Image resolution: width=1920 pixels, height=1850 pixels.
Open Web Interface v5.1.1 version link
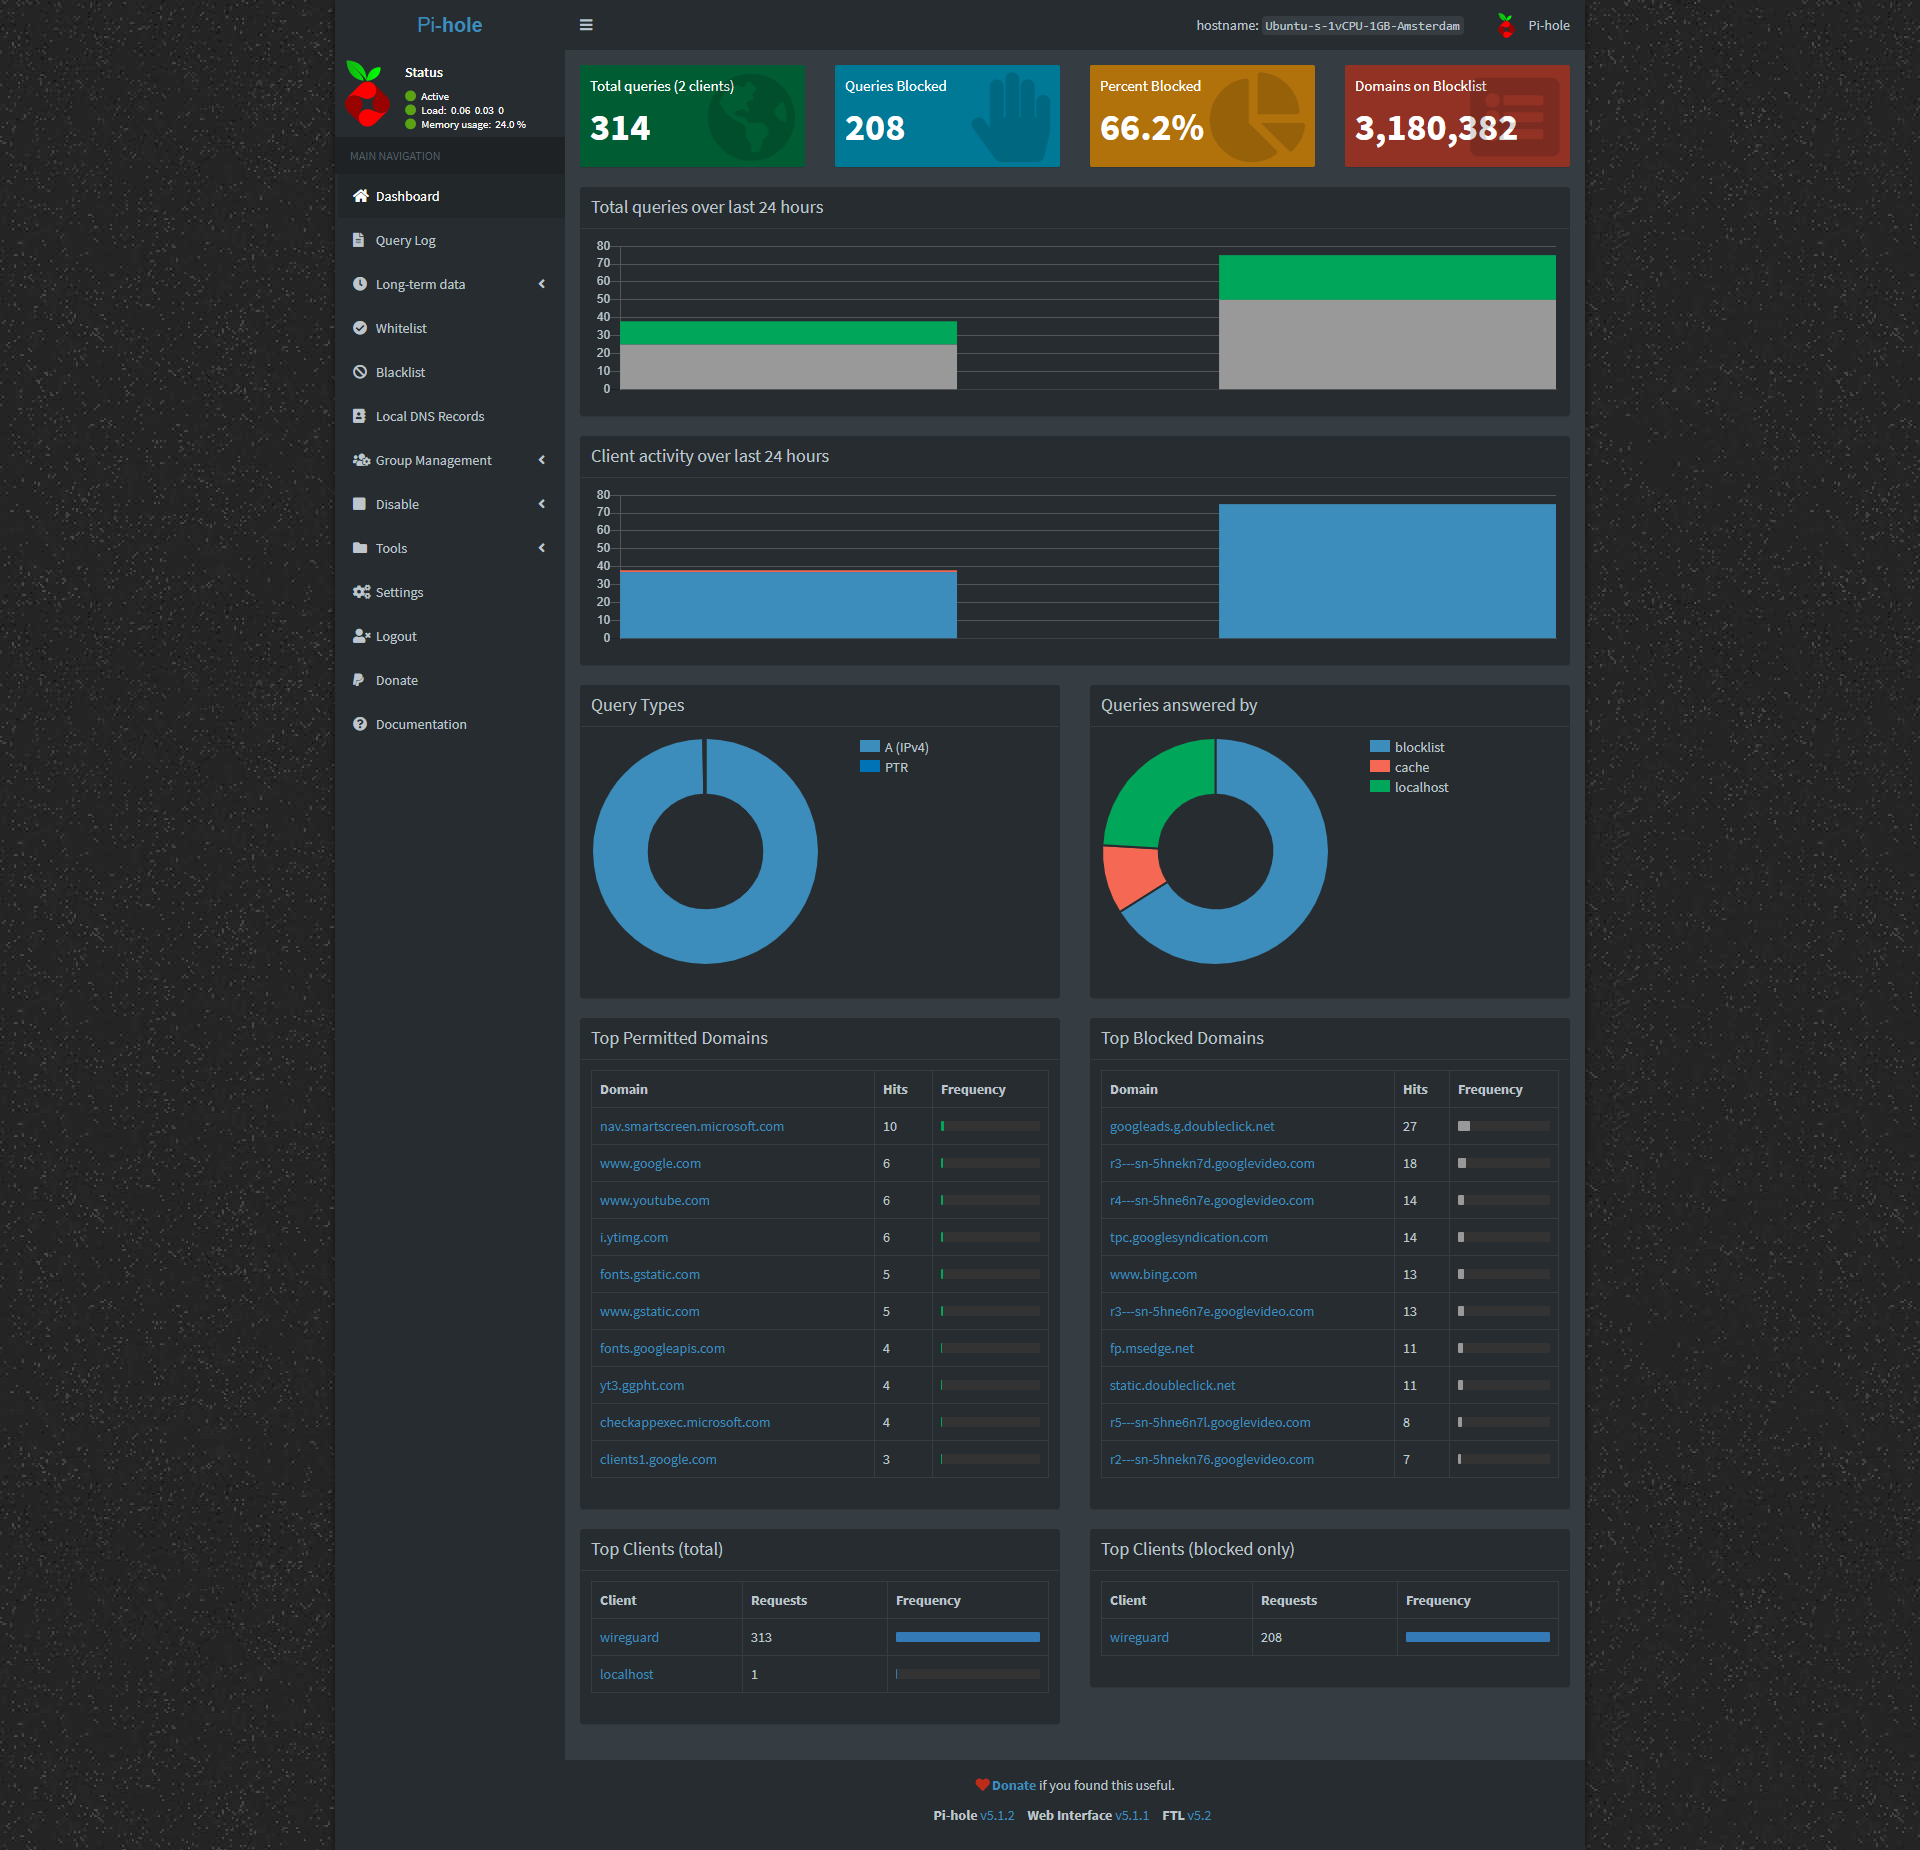1132,1815
